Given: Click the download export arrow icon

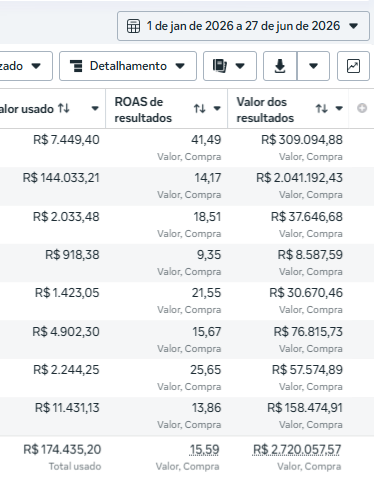Looking at the screenshot, I should point(280,66).
